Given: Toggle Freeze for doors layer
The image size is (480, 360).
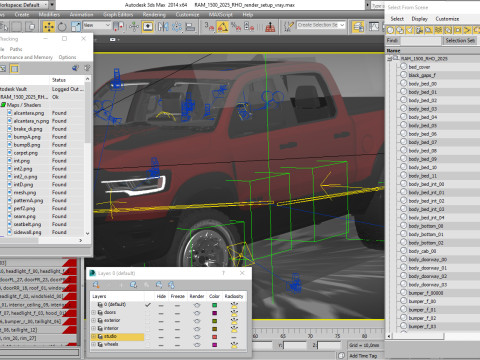Looking at the screenshot, I should pos(177,313).
